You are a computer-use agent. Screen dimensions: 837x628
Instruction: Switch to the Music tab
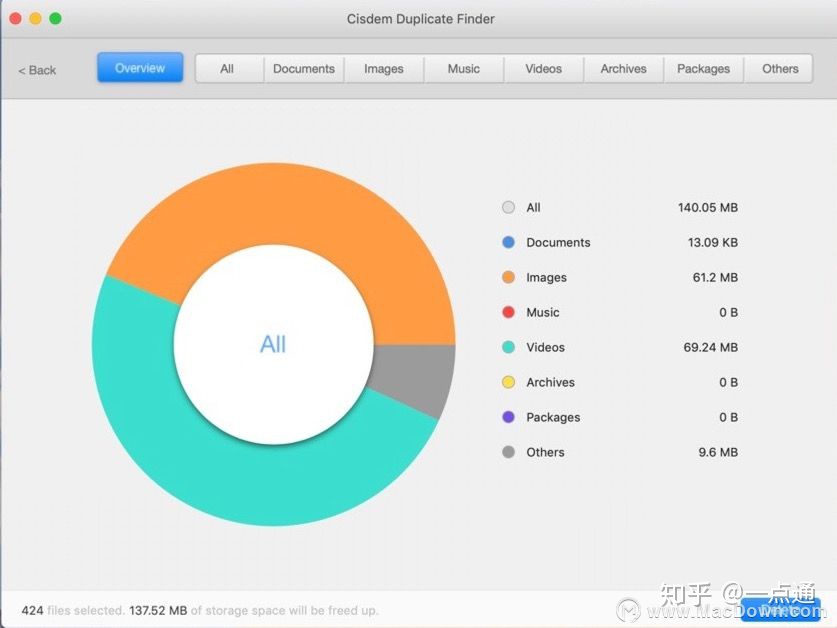point(463,68)
